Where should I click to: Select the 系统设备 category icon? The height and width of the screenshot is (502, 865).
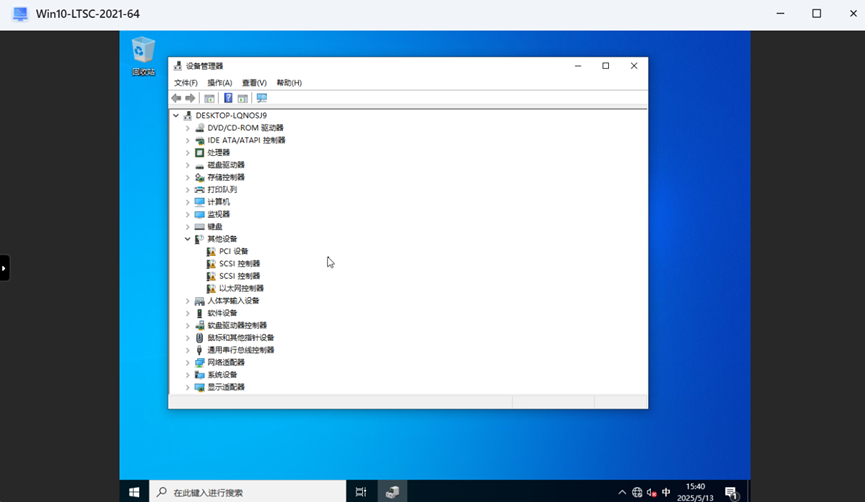[x=200, y=375]
